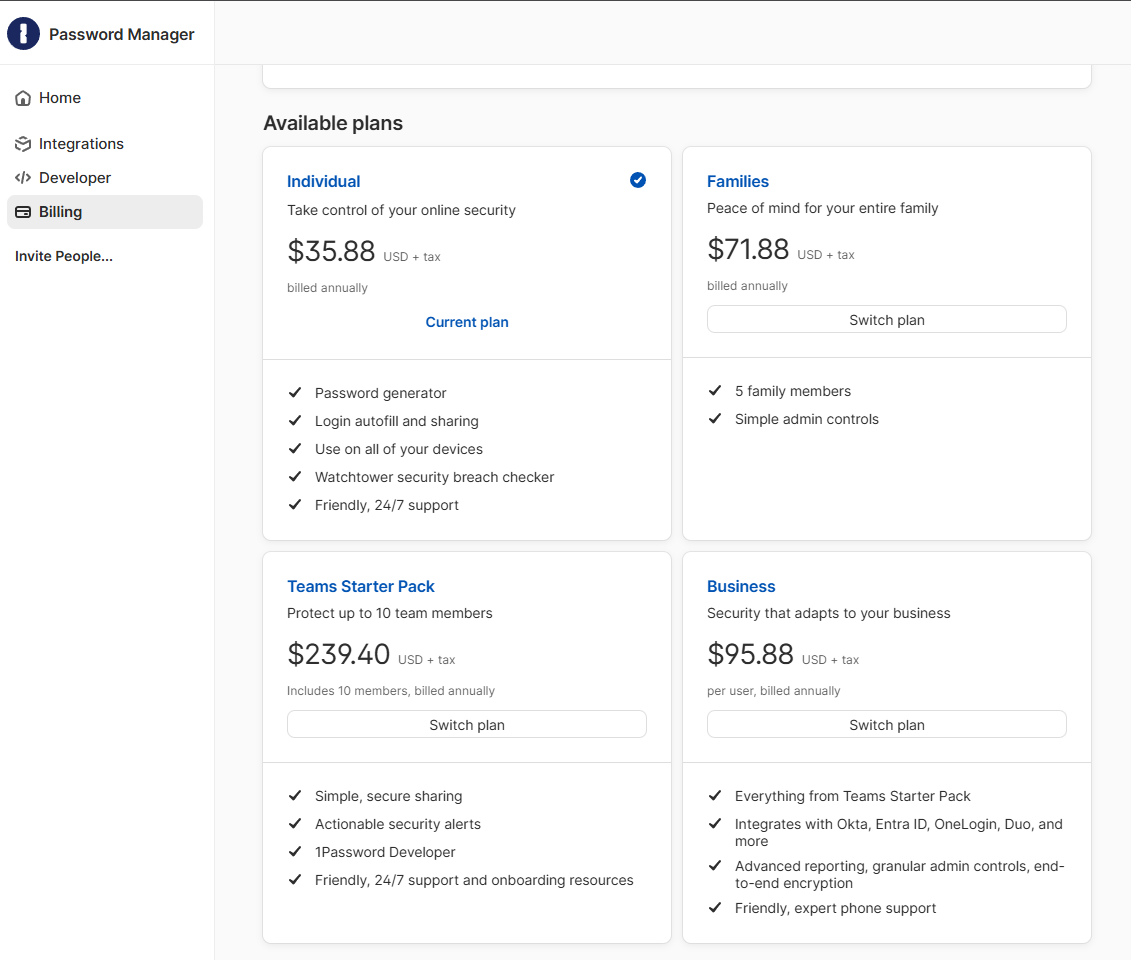Click the Home icon in sidebar
The image size is (1131, 960).
[22, 97]
